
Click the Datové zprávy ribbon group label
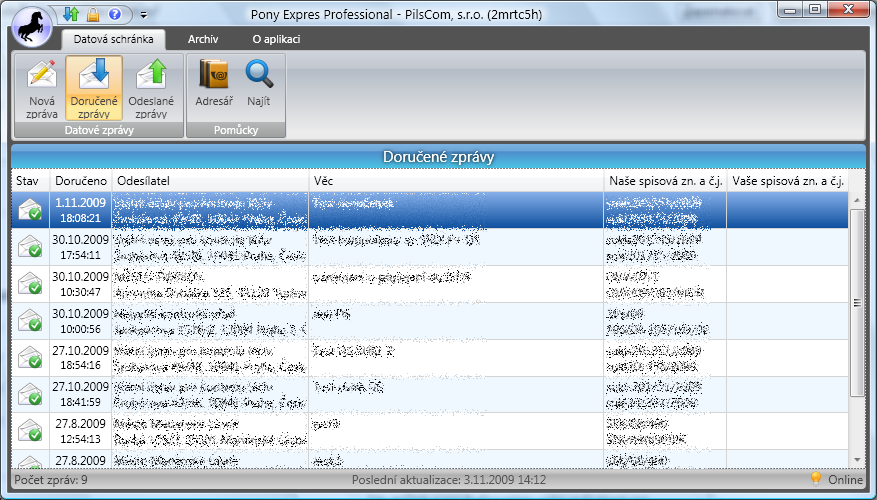(x=99, y=130)
